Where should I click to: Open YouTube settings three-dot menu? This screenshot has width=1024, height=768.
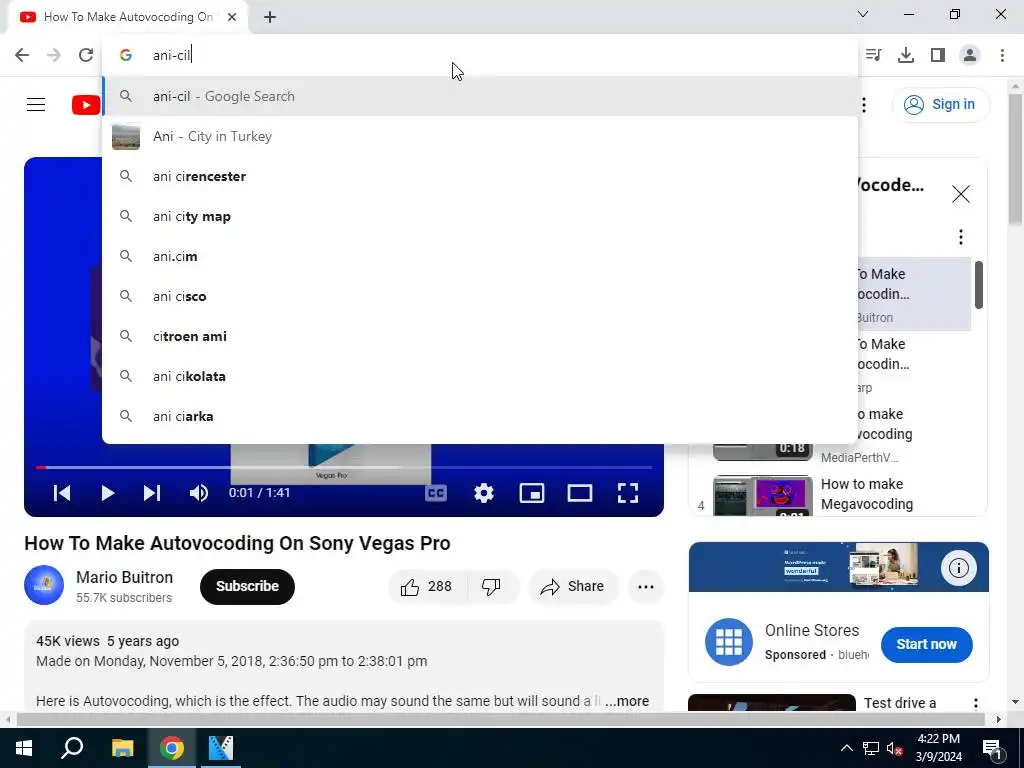864,104
